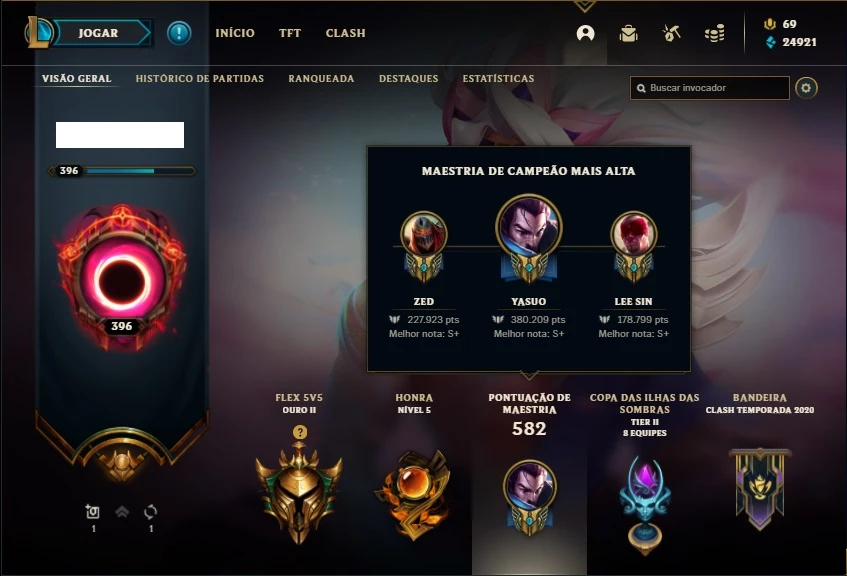847x576 pixels.
Task: Click the Buscar invocador search field
Action: click(x=709, y=88)
